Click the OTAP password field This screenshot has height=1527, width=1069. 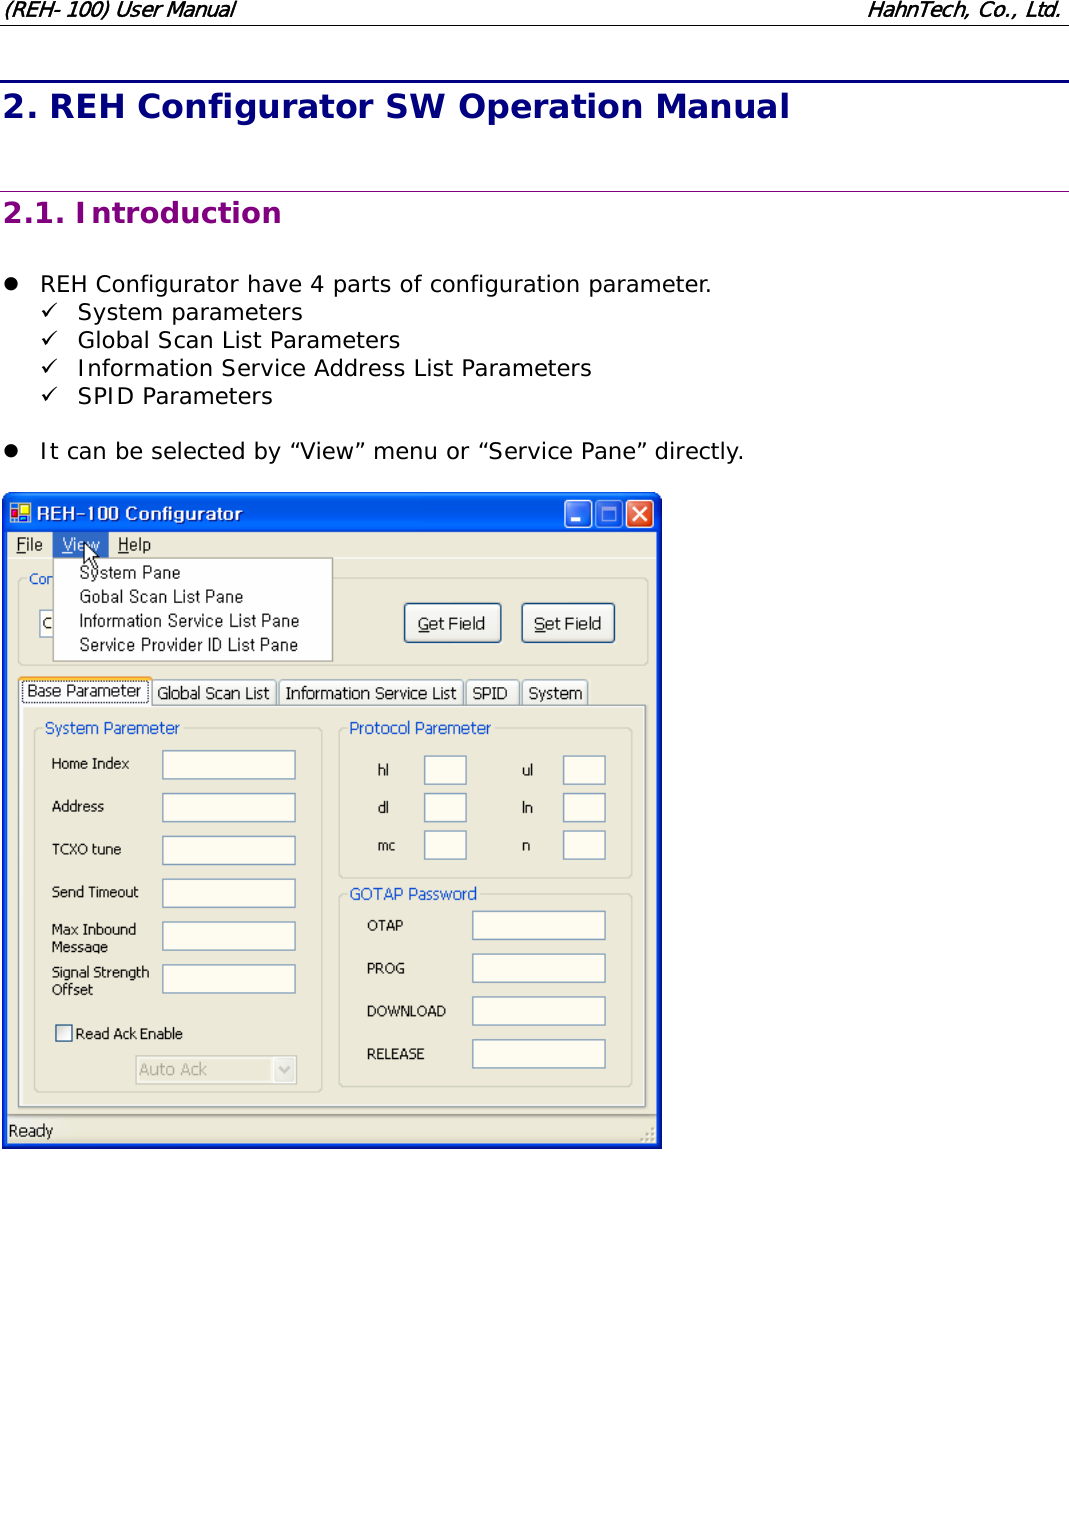[x=538, y=924]
